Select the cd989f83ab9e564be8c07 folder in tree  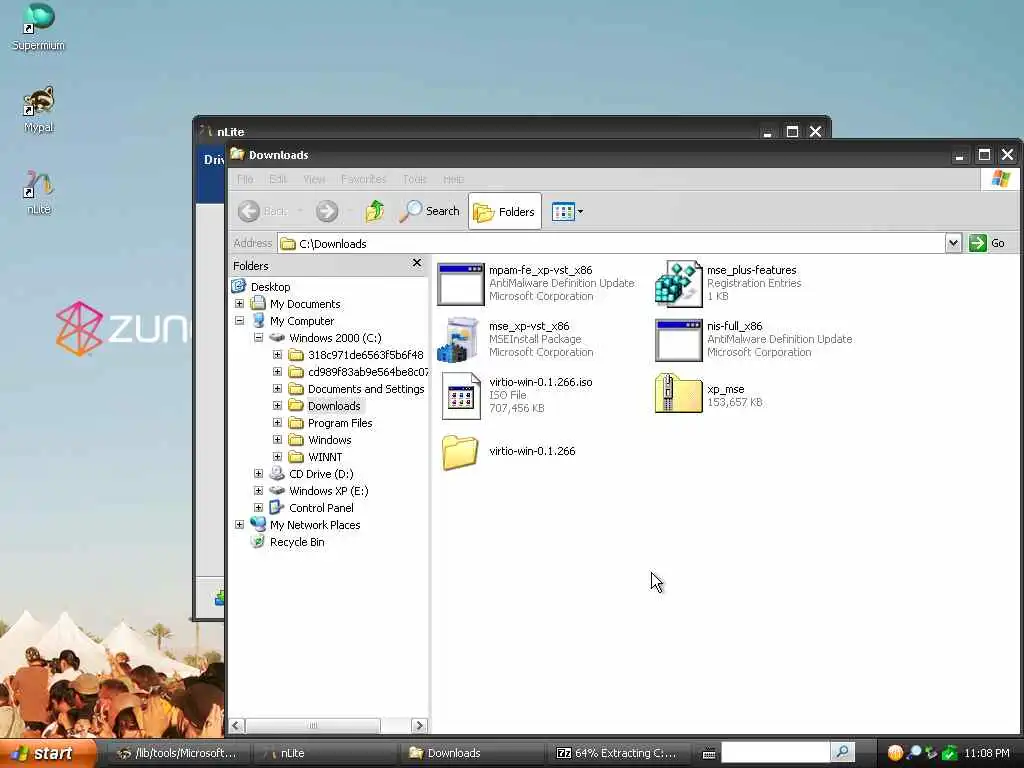point(368,372)
